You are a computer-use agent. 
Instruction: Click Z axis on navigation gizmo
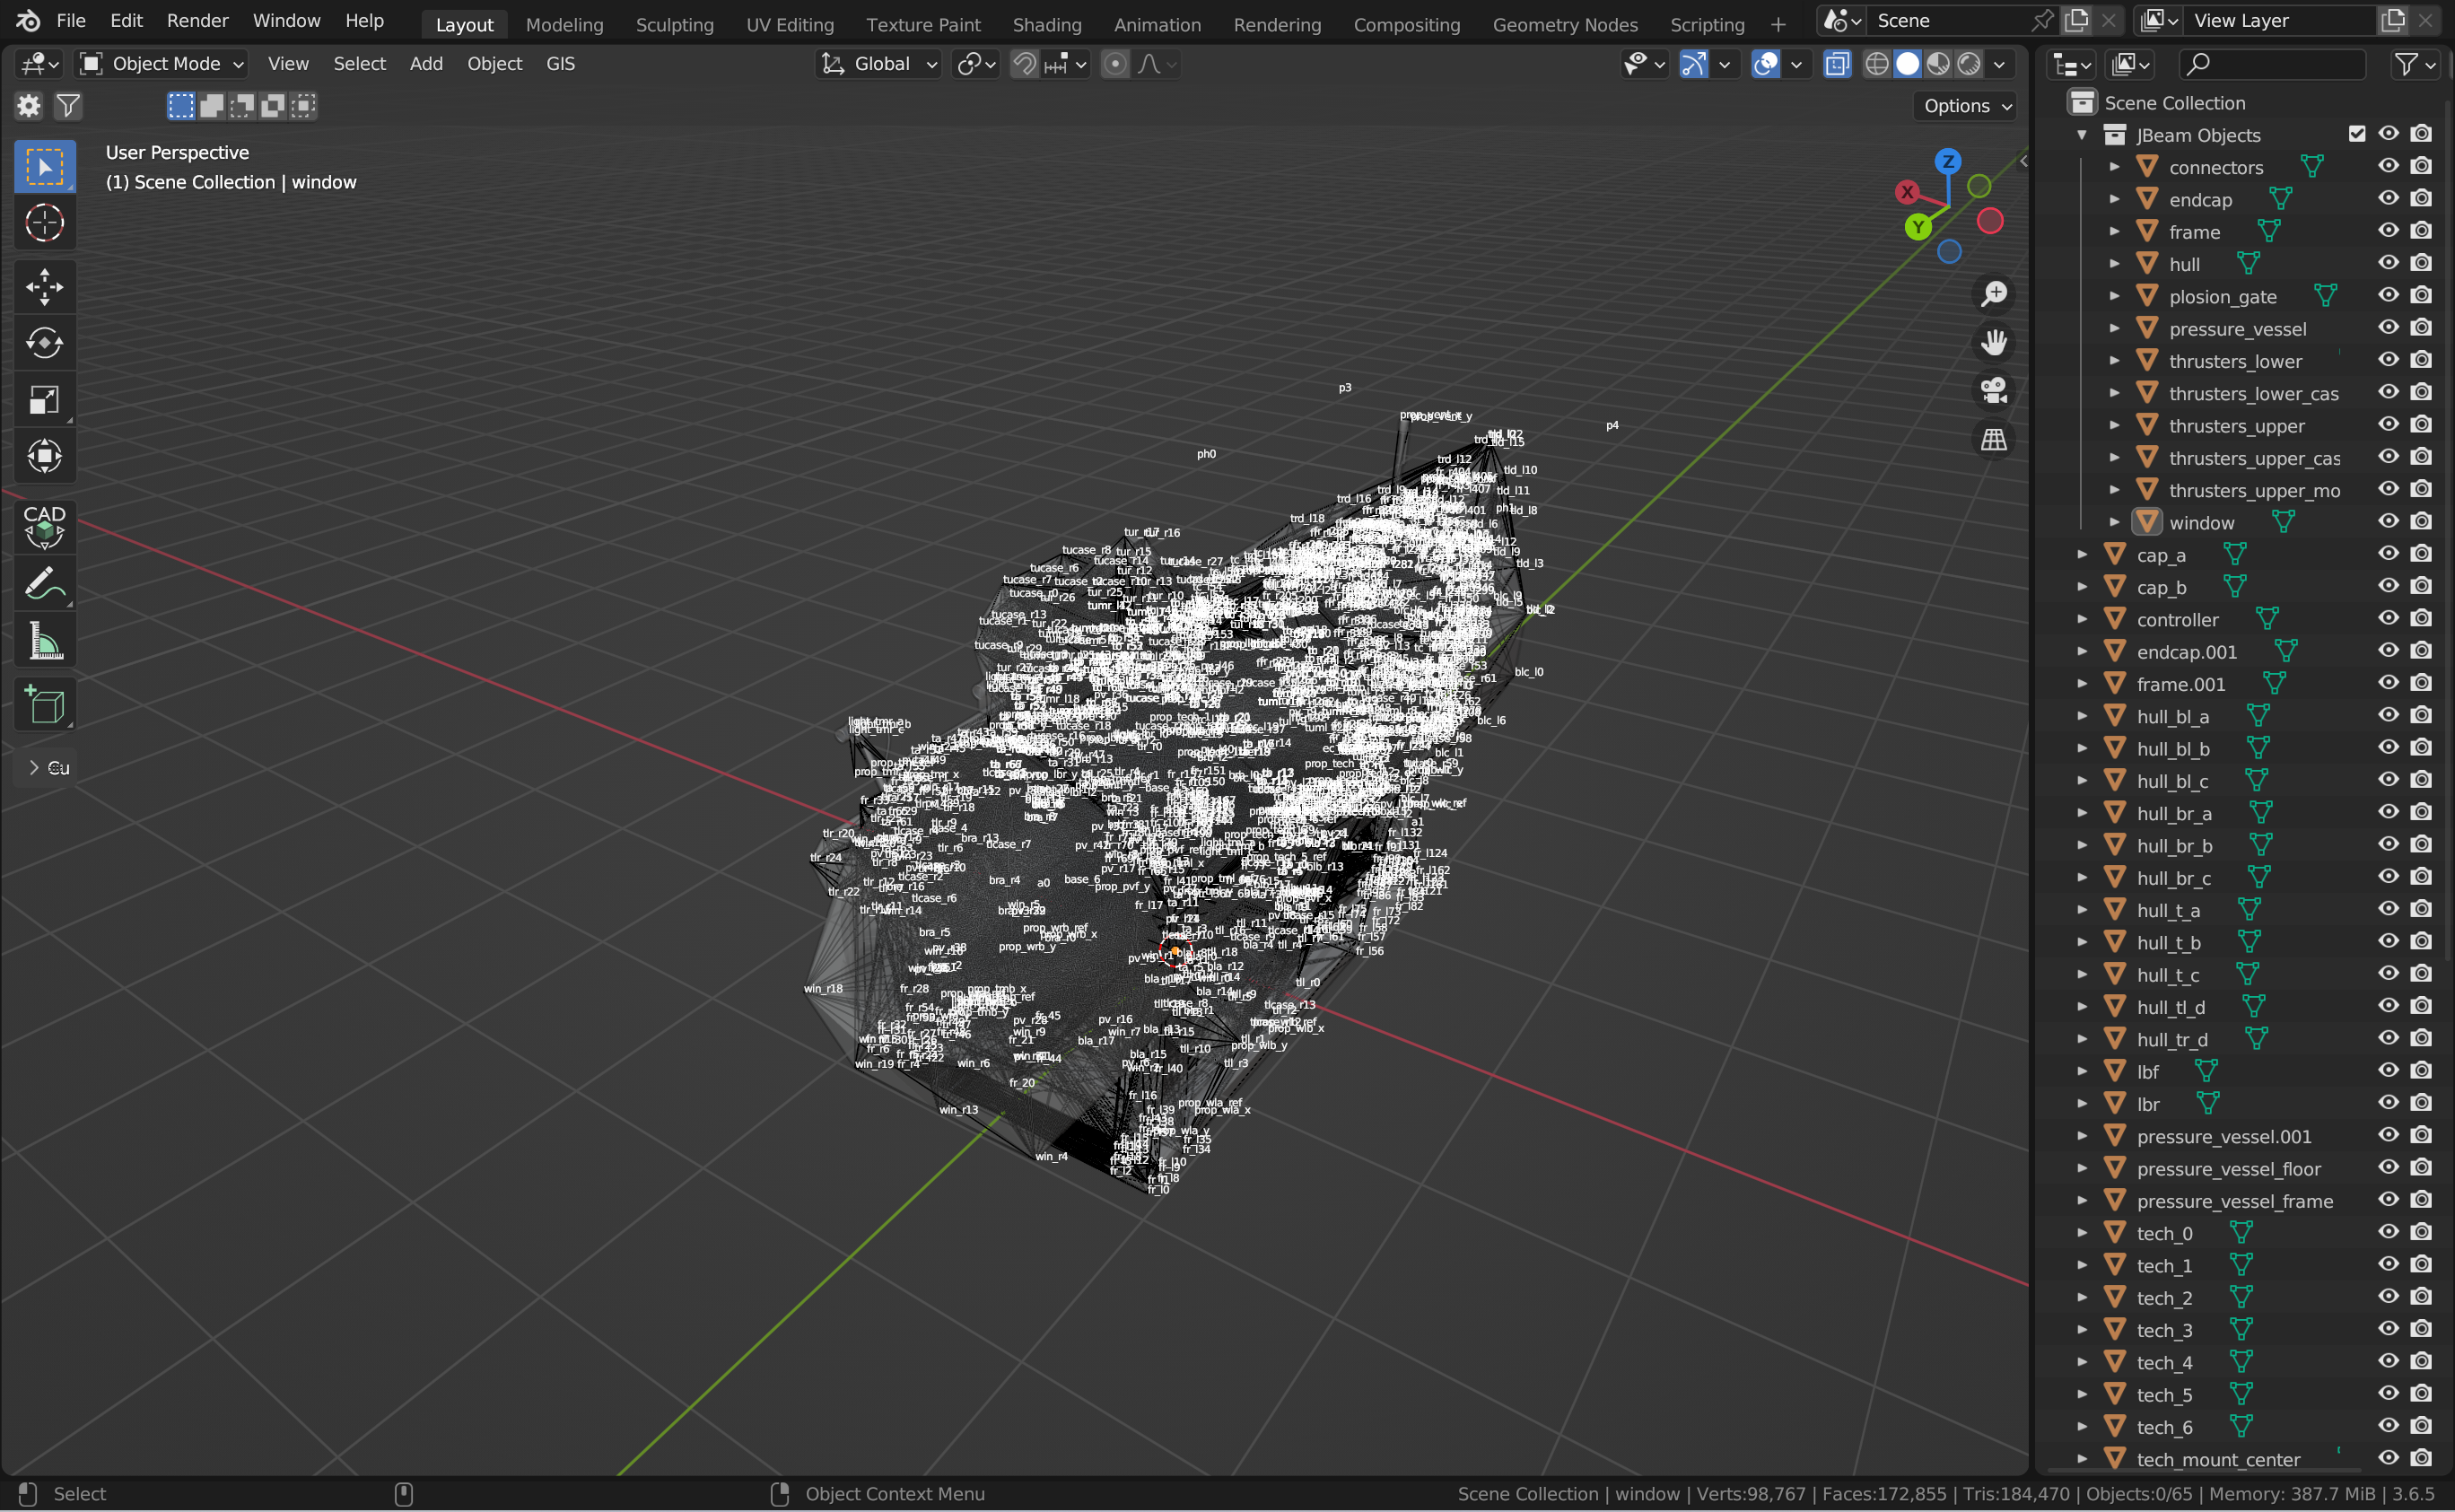click(1947, 161)
